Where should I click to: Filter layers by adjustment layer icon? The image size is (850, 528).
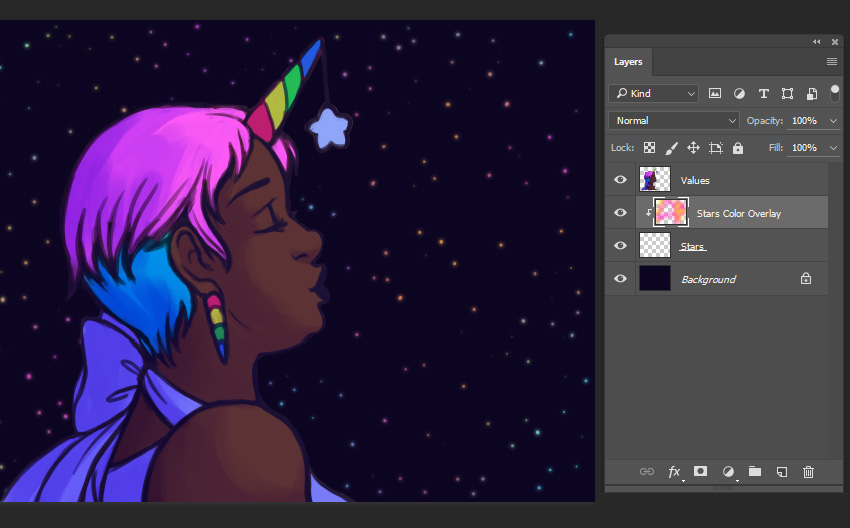[x=739, y=93]
